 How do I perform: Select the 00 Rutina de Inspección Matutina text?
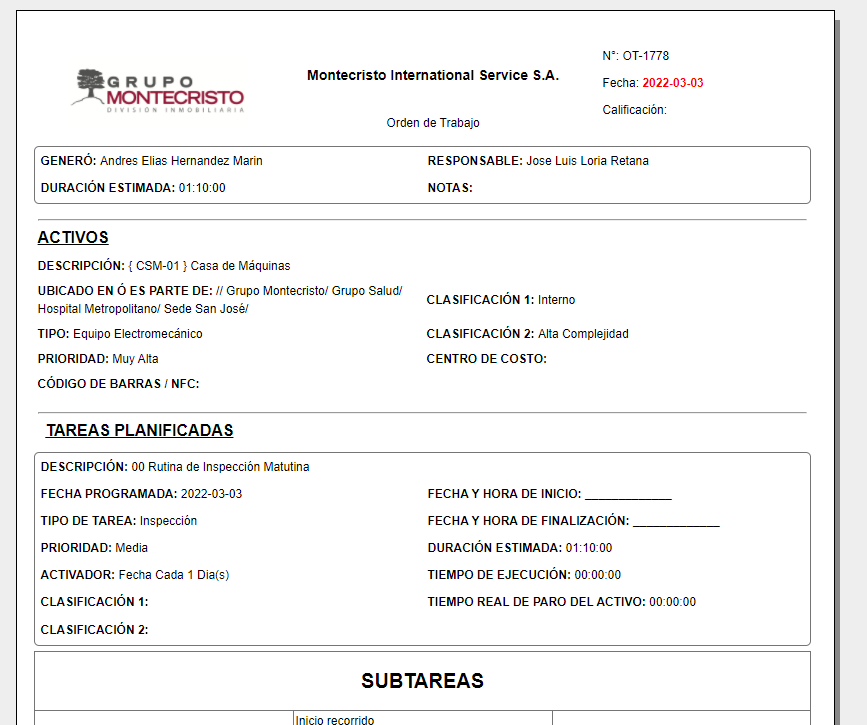220,467
